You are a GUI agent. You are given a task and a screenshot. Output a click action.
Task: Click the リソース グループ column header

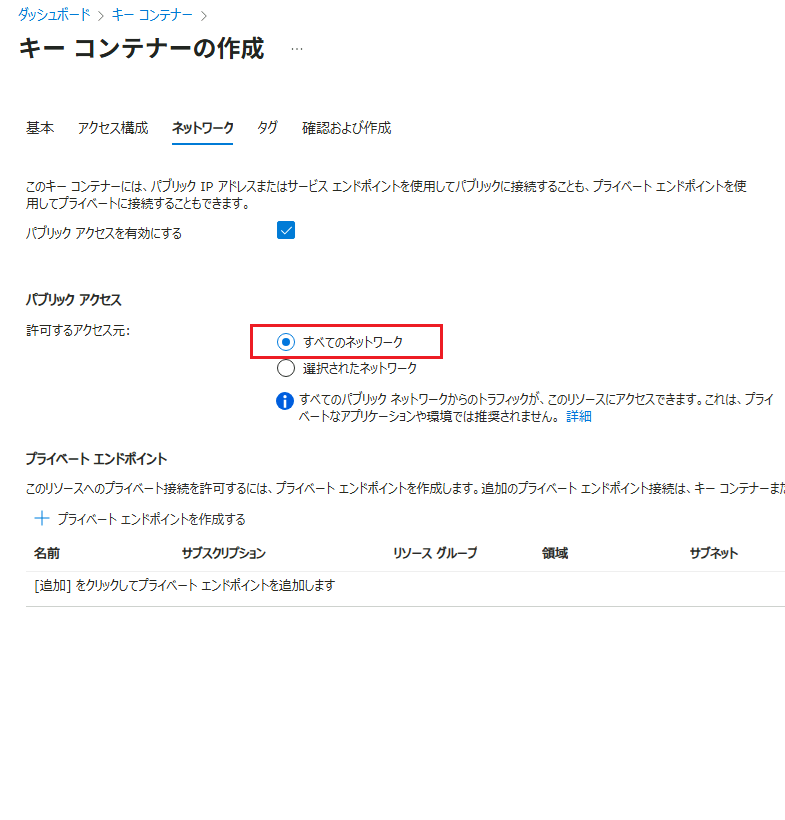[435, 553]
